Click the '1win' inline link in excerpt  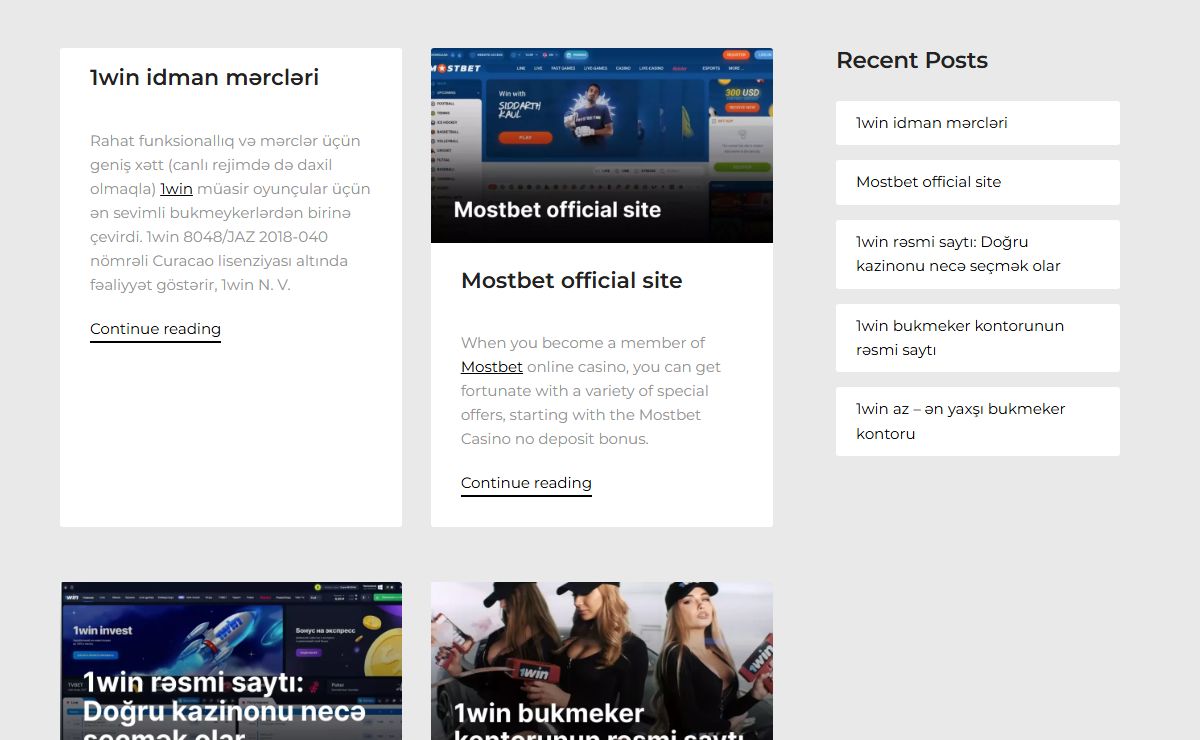176,189
